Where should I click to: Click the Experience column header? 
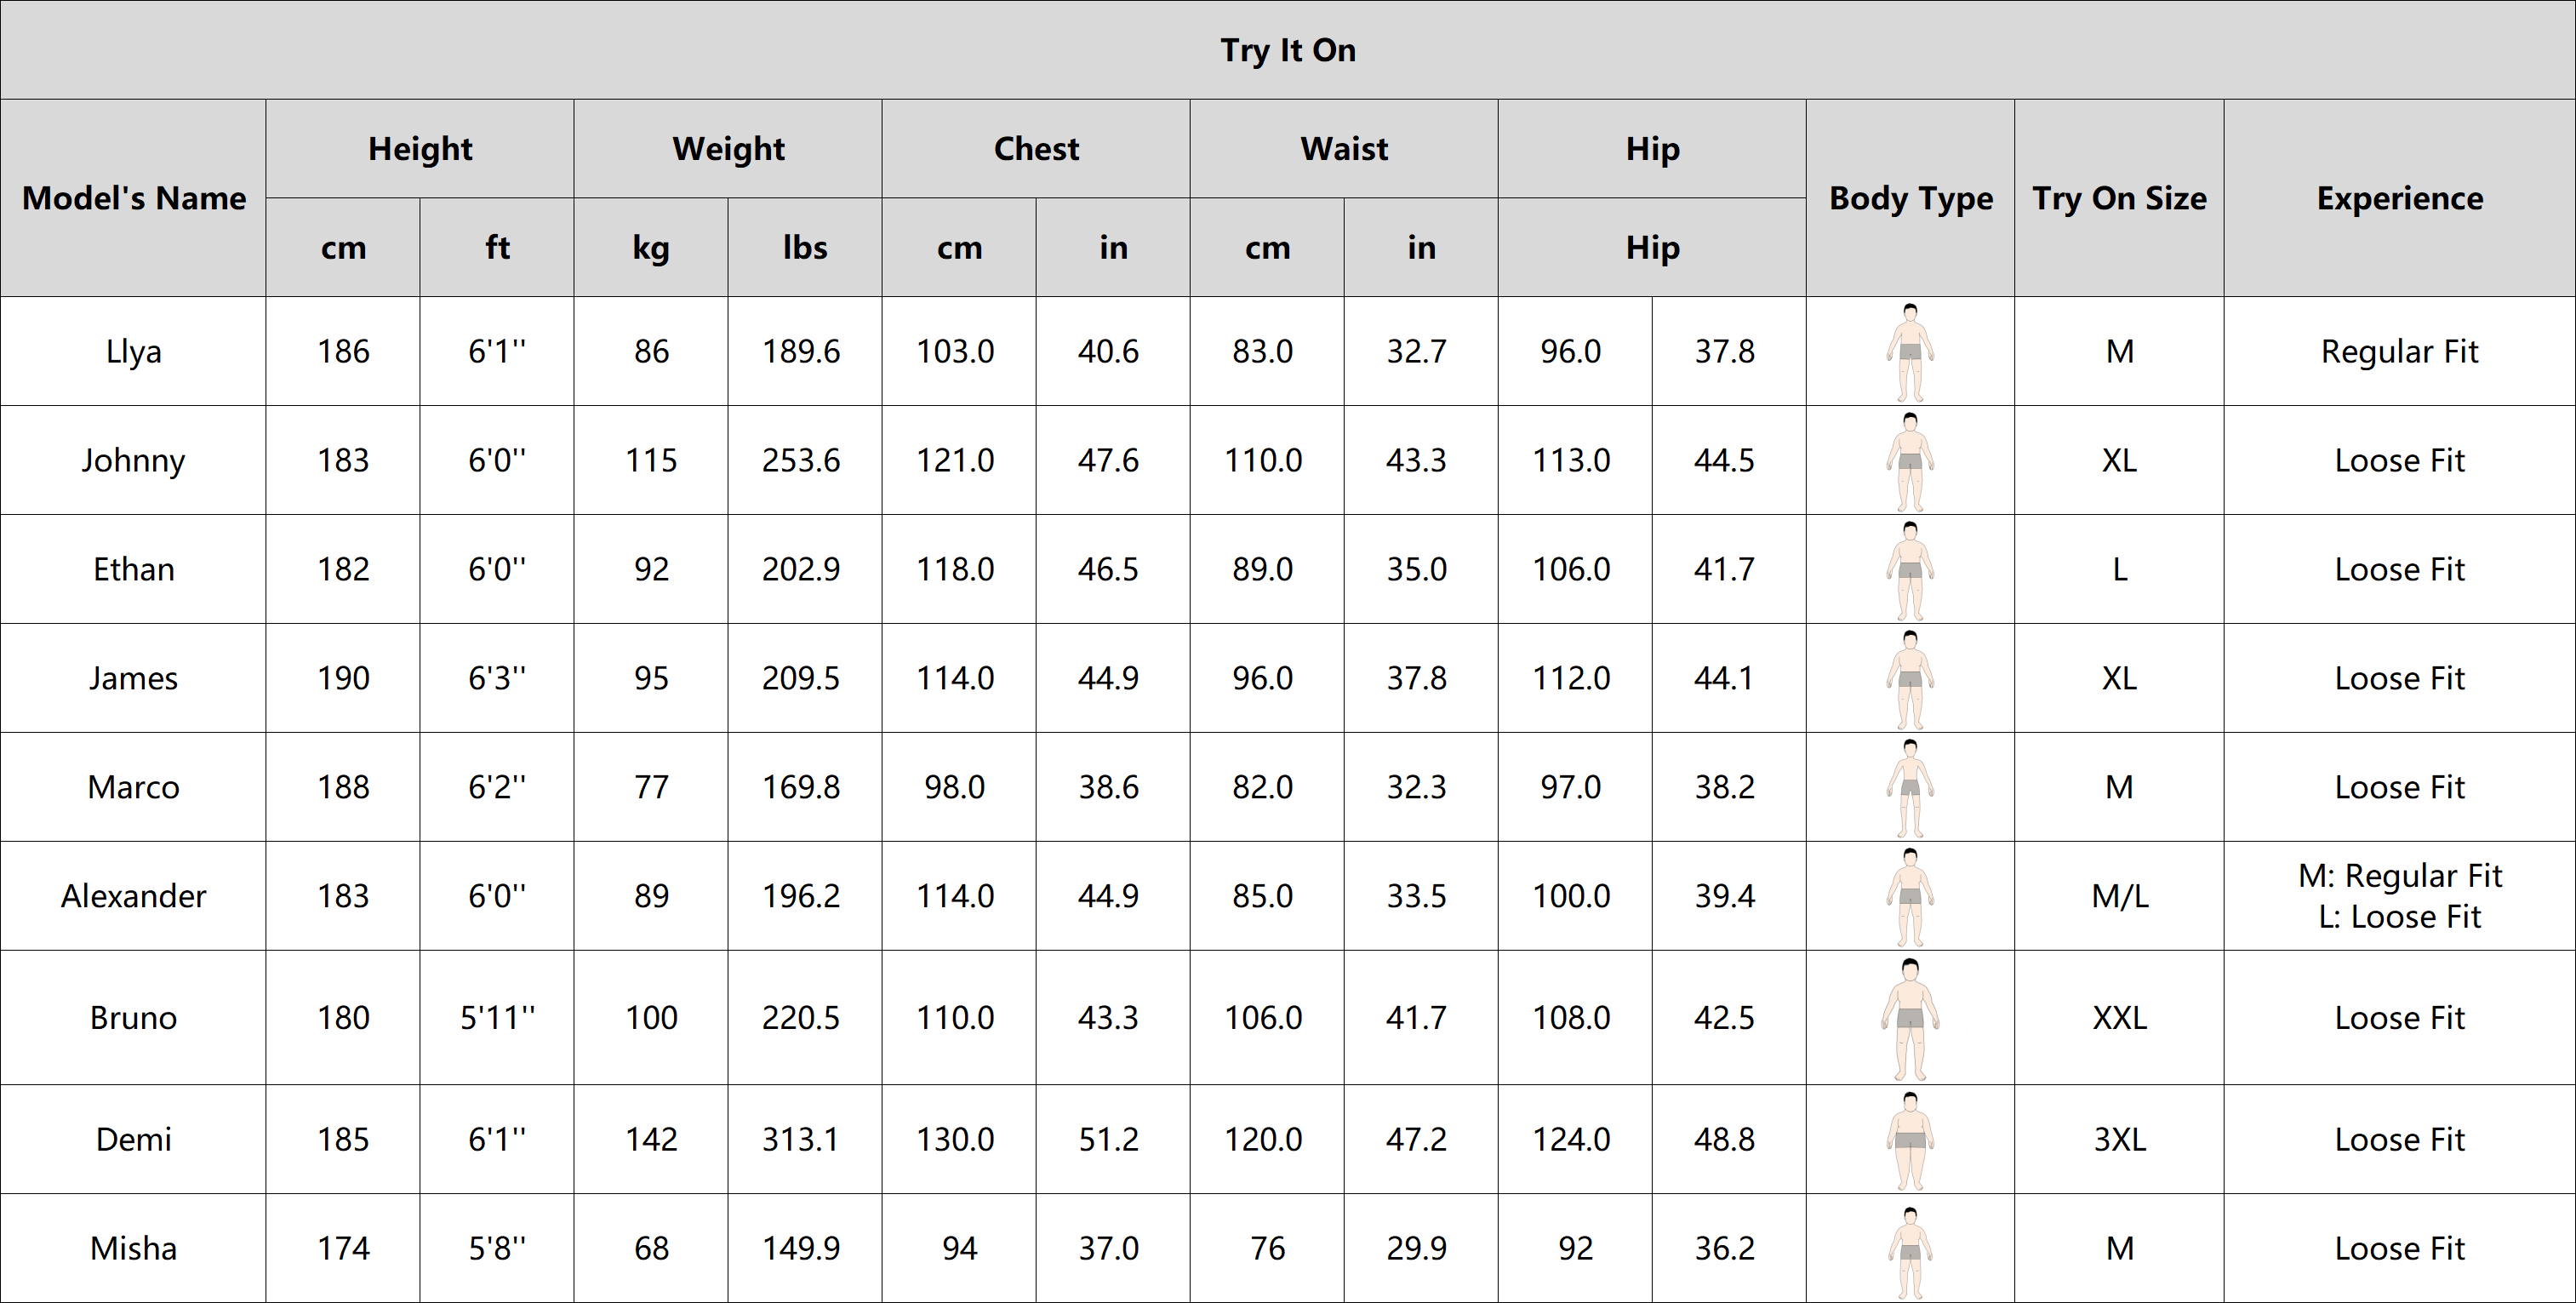(2400, 198)
